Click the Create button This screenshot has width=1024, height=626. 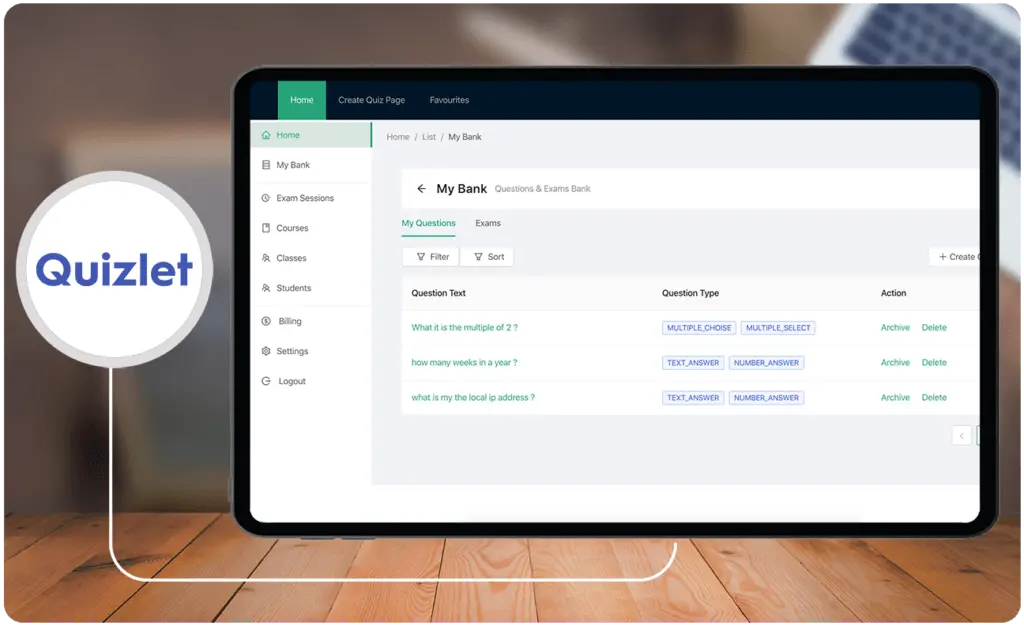coord(955,257)
